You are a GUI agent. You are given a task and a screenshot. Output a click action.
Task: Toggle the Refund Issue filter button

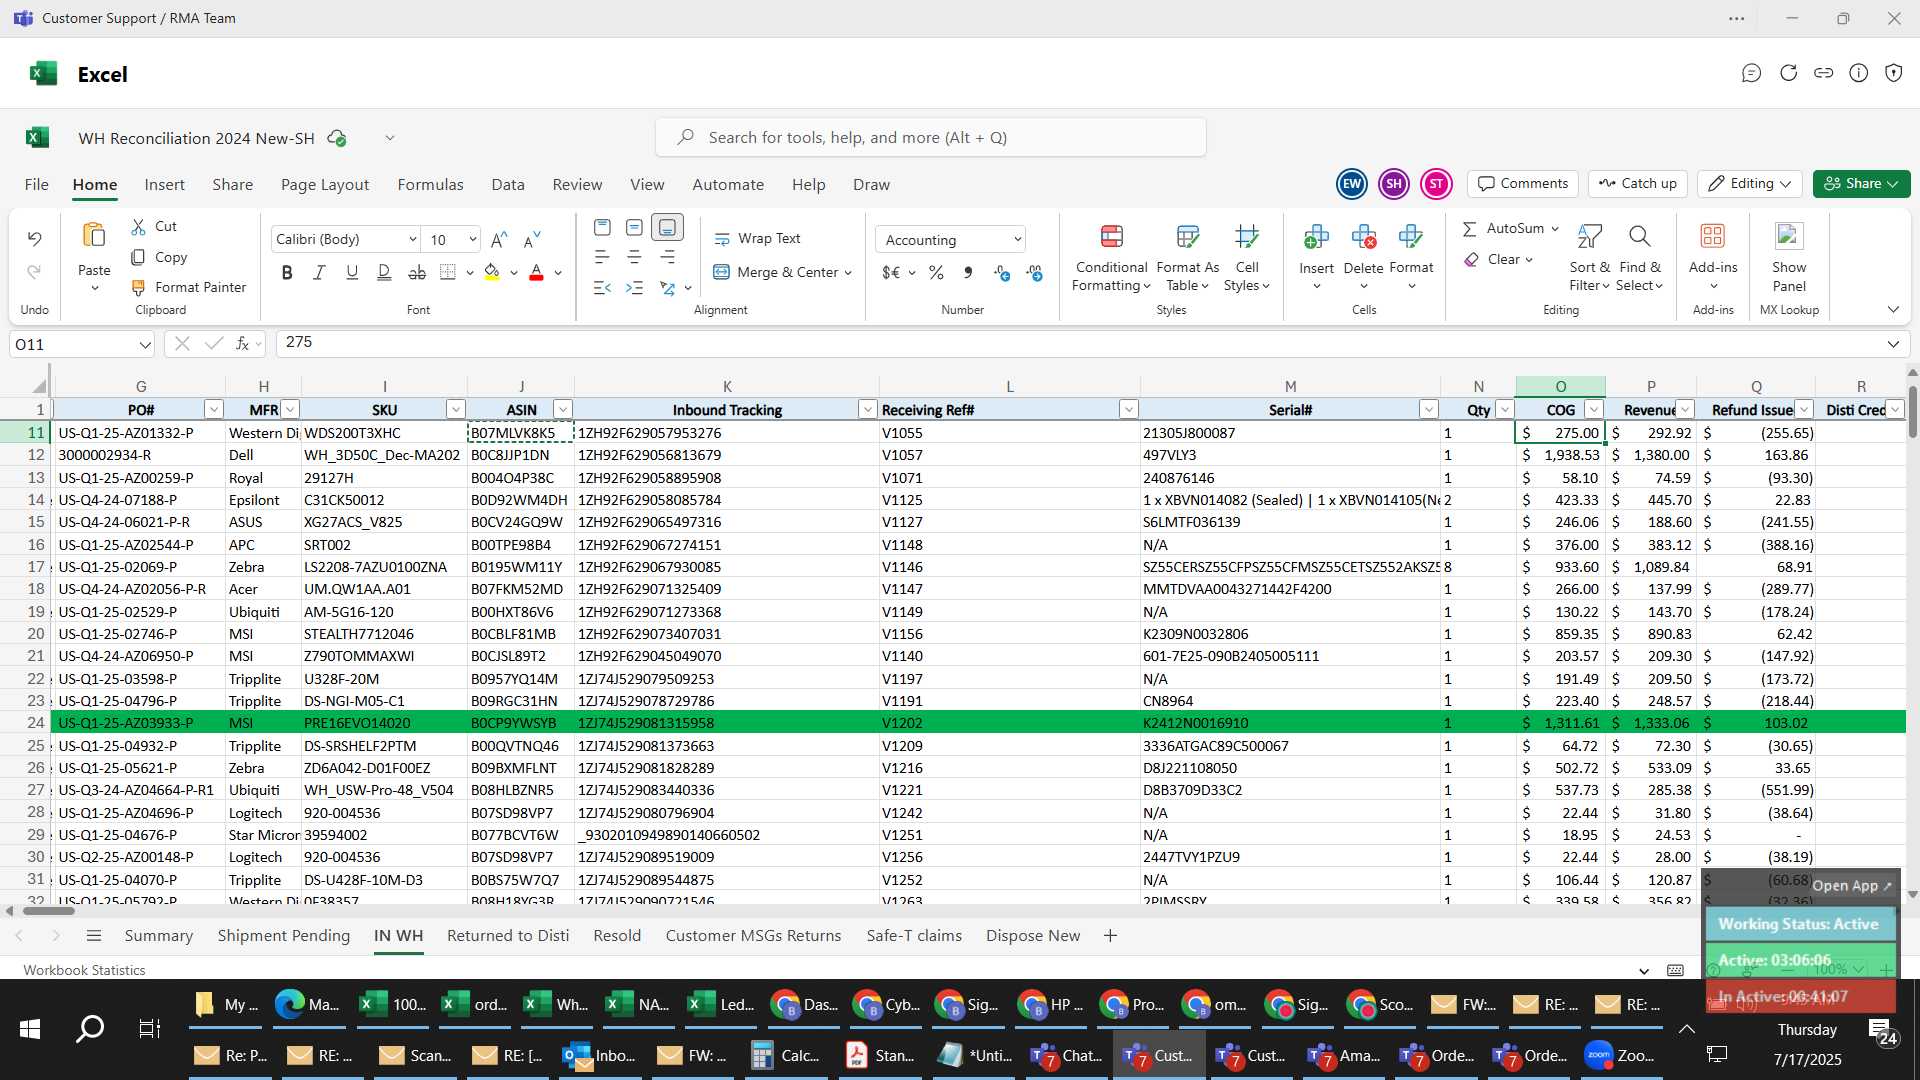(1804, 410)
